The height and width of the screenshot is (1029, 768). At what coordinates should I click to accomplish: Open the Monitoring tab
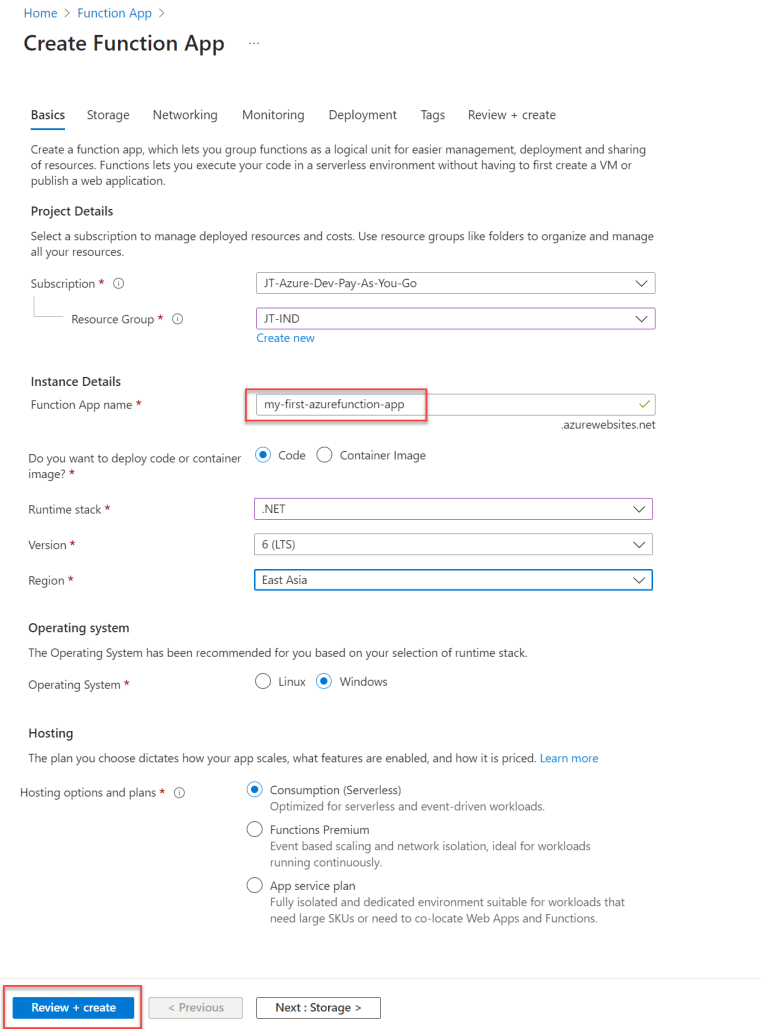pos(273,115)
